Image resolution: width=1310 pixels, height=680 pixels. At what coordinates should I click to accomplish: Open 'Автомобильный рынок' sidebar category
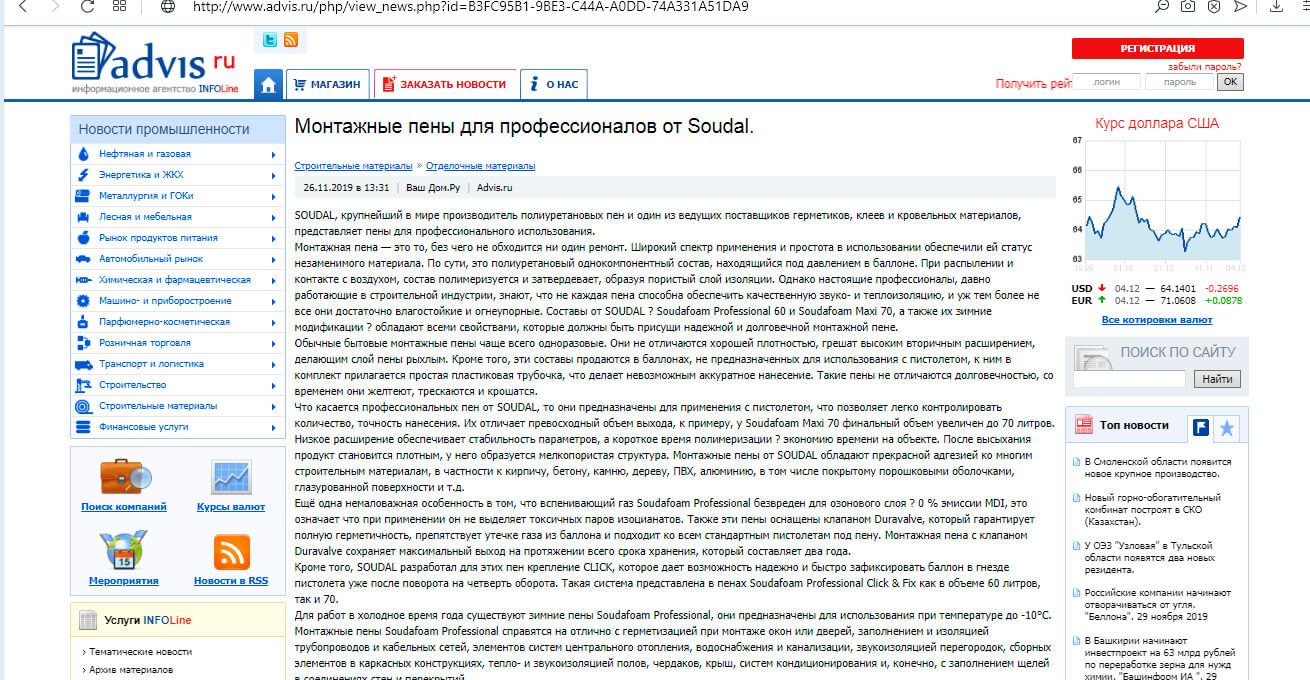(x=151, y=259)
